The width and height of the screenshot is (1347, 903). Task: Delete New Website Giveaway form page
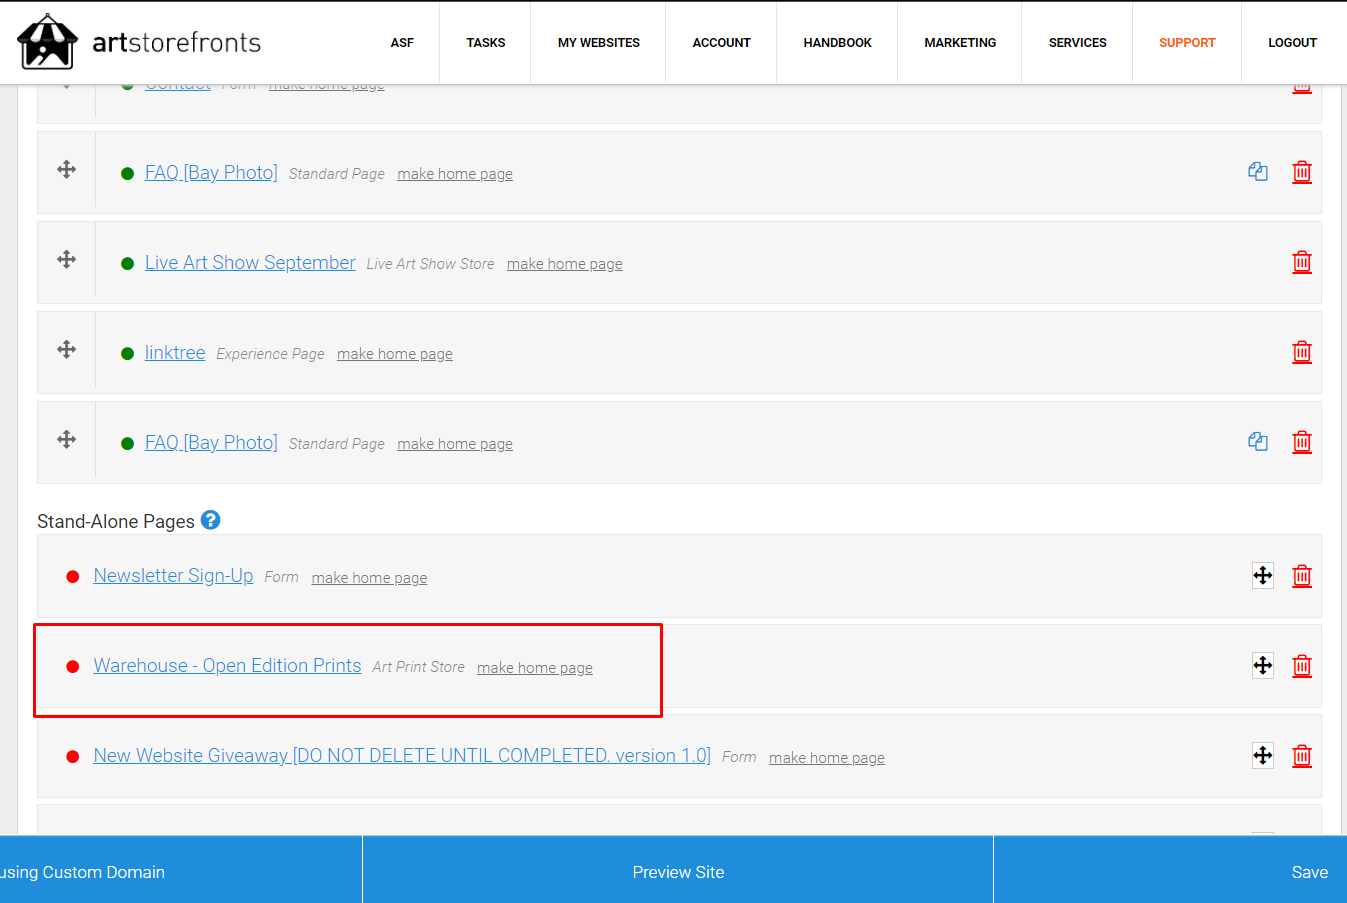pos(1302,756)
